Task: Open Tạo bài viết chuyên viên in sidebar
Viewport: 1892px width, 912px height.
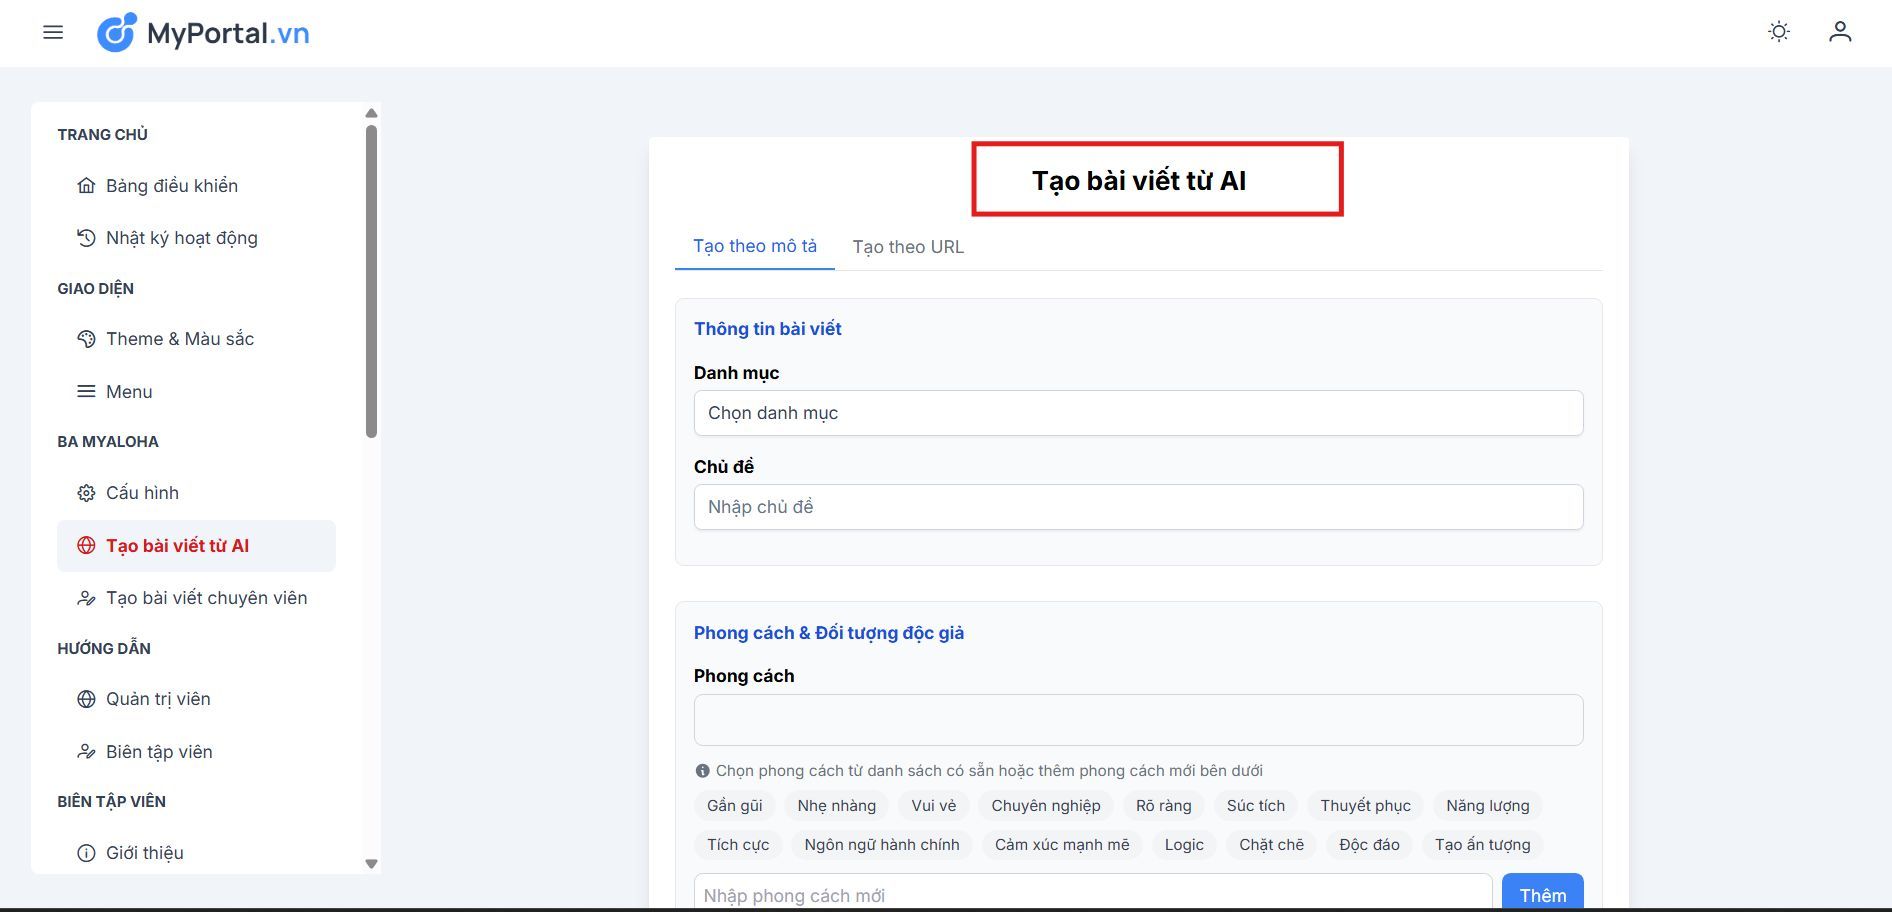Action: (x=206, y=598)
